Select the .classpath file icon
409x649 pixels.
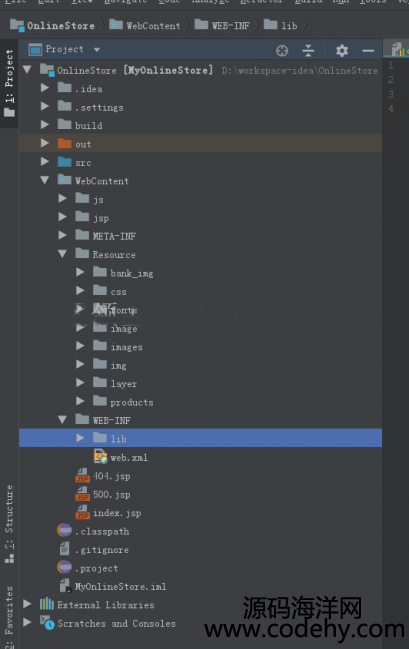pos(64,531)
